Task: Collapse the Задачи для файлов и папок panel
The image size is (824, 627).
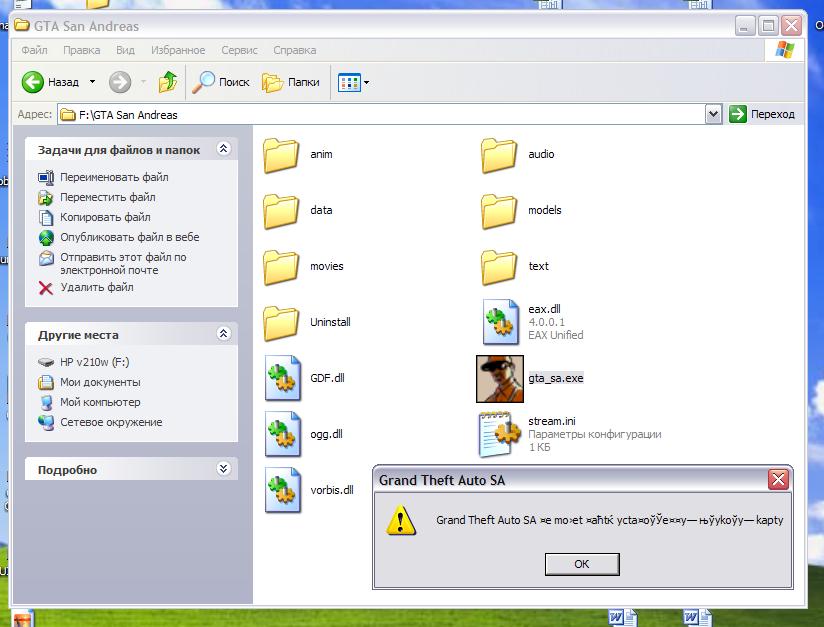Action: pyautogui.click(x=223, y=149)
